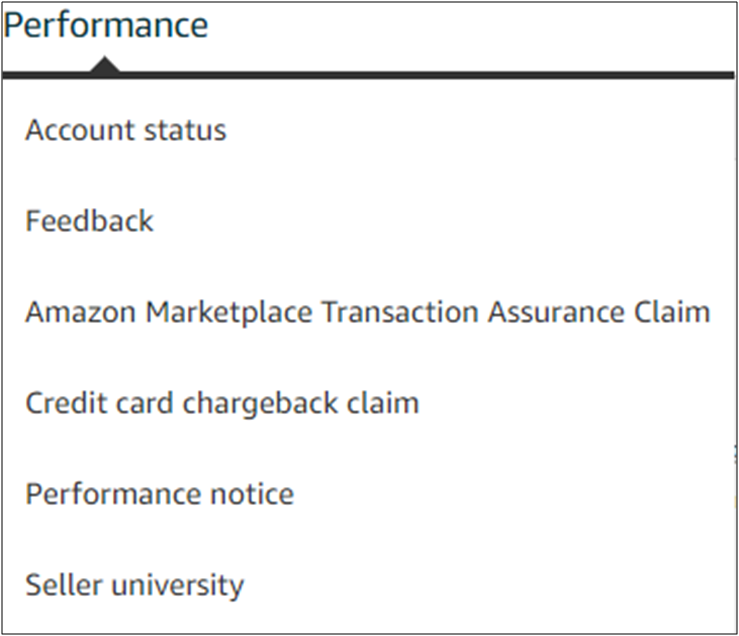The height and width of the screenshot is (636, 739).
Task: Open the A-to-z Transaction Assurance Claim link
Action: pos(367,312)
